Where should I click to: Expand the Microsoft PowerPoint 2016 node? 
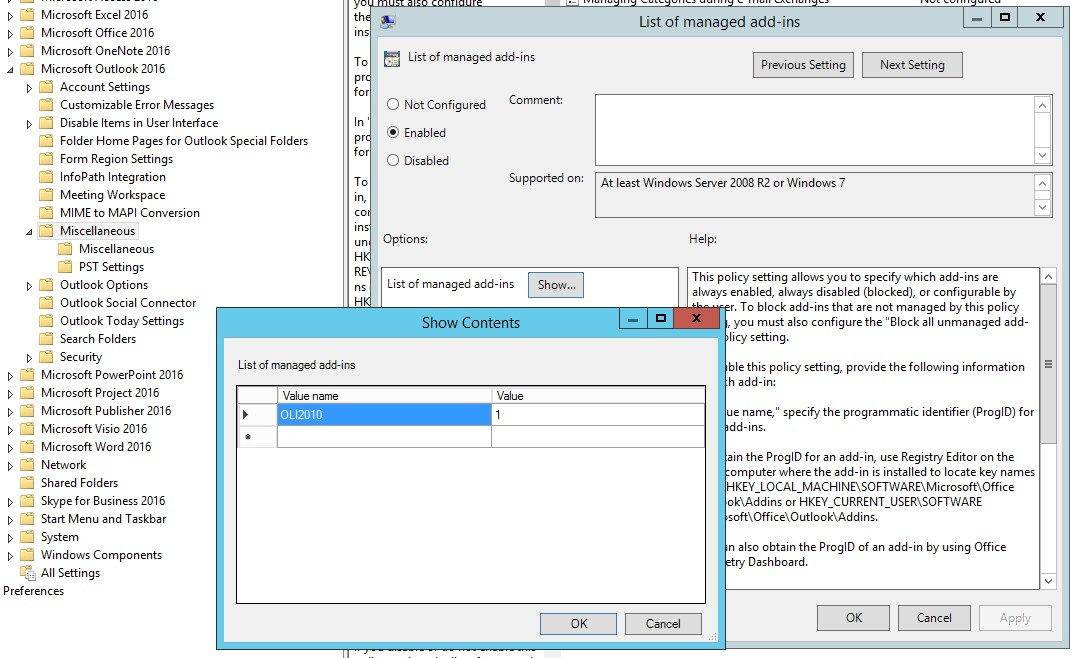coord(10,376)
